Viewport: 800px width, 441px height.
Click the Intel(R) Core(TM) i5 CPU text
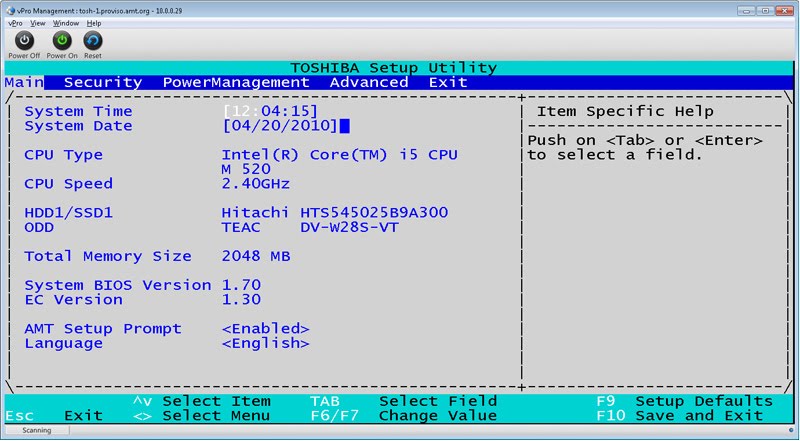click(339, 155)
